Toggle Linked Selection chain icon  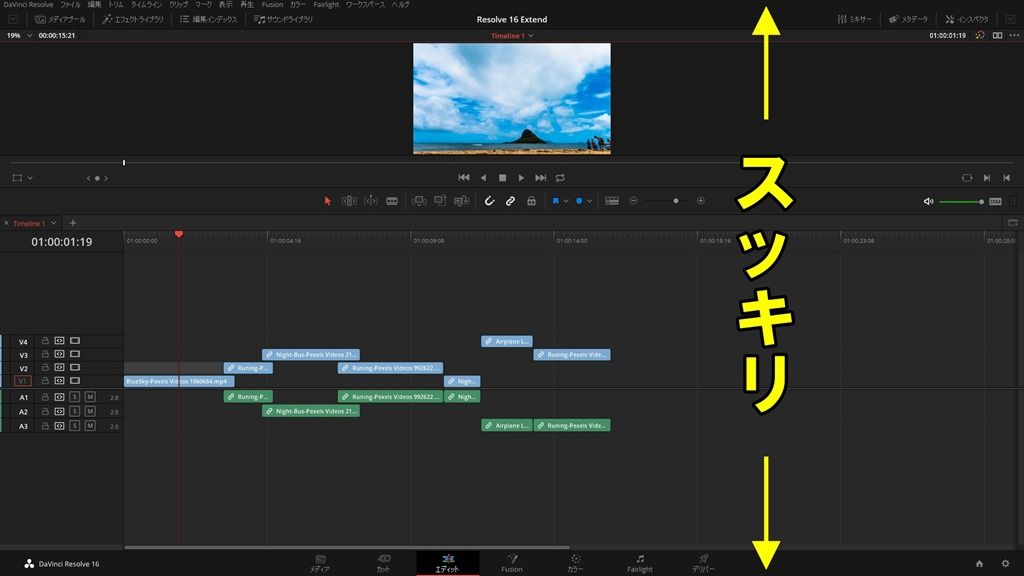tap(510, 201)
